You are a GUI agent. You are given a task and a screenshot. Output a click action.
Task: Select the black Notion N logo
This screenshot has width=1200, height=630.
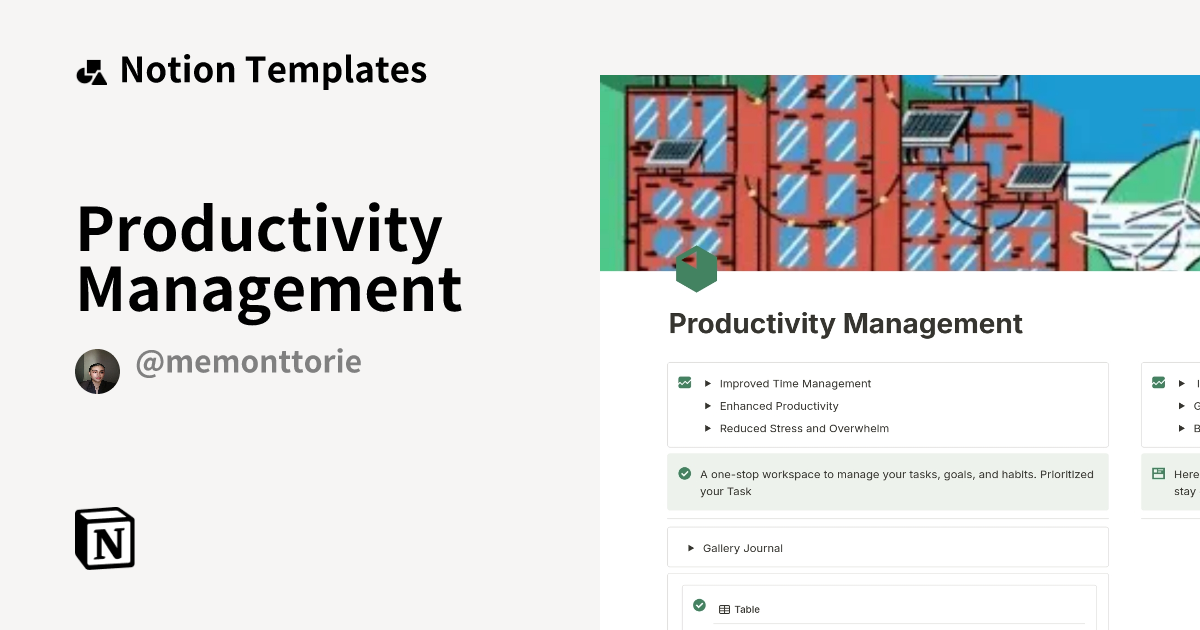104,538
